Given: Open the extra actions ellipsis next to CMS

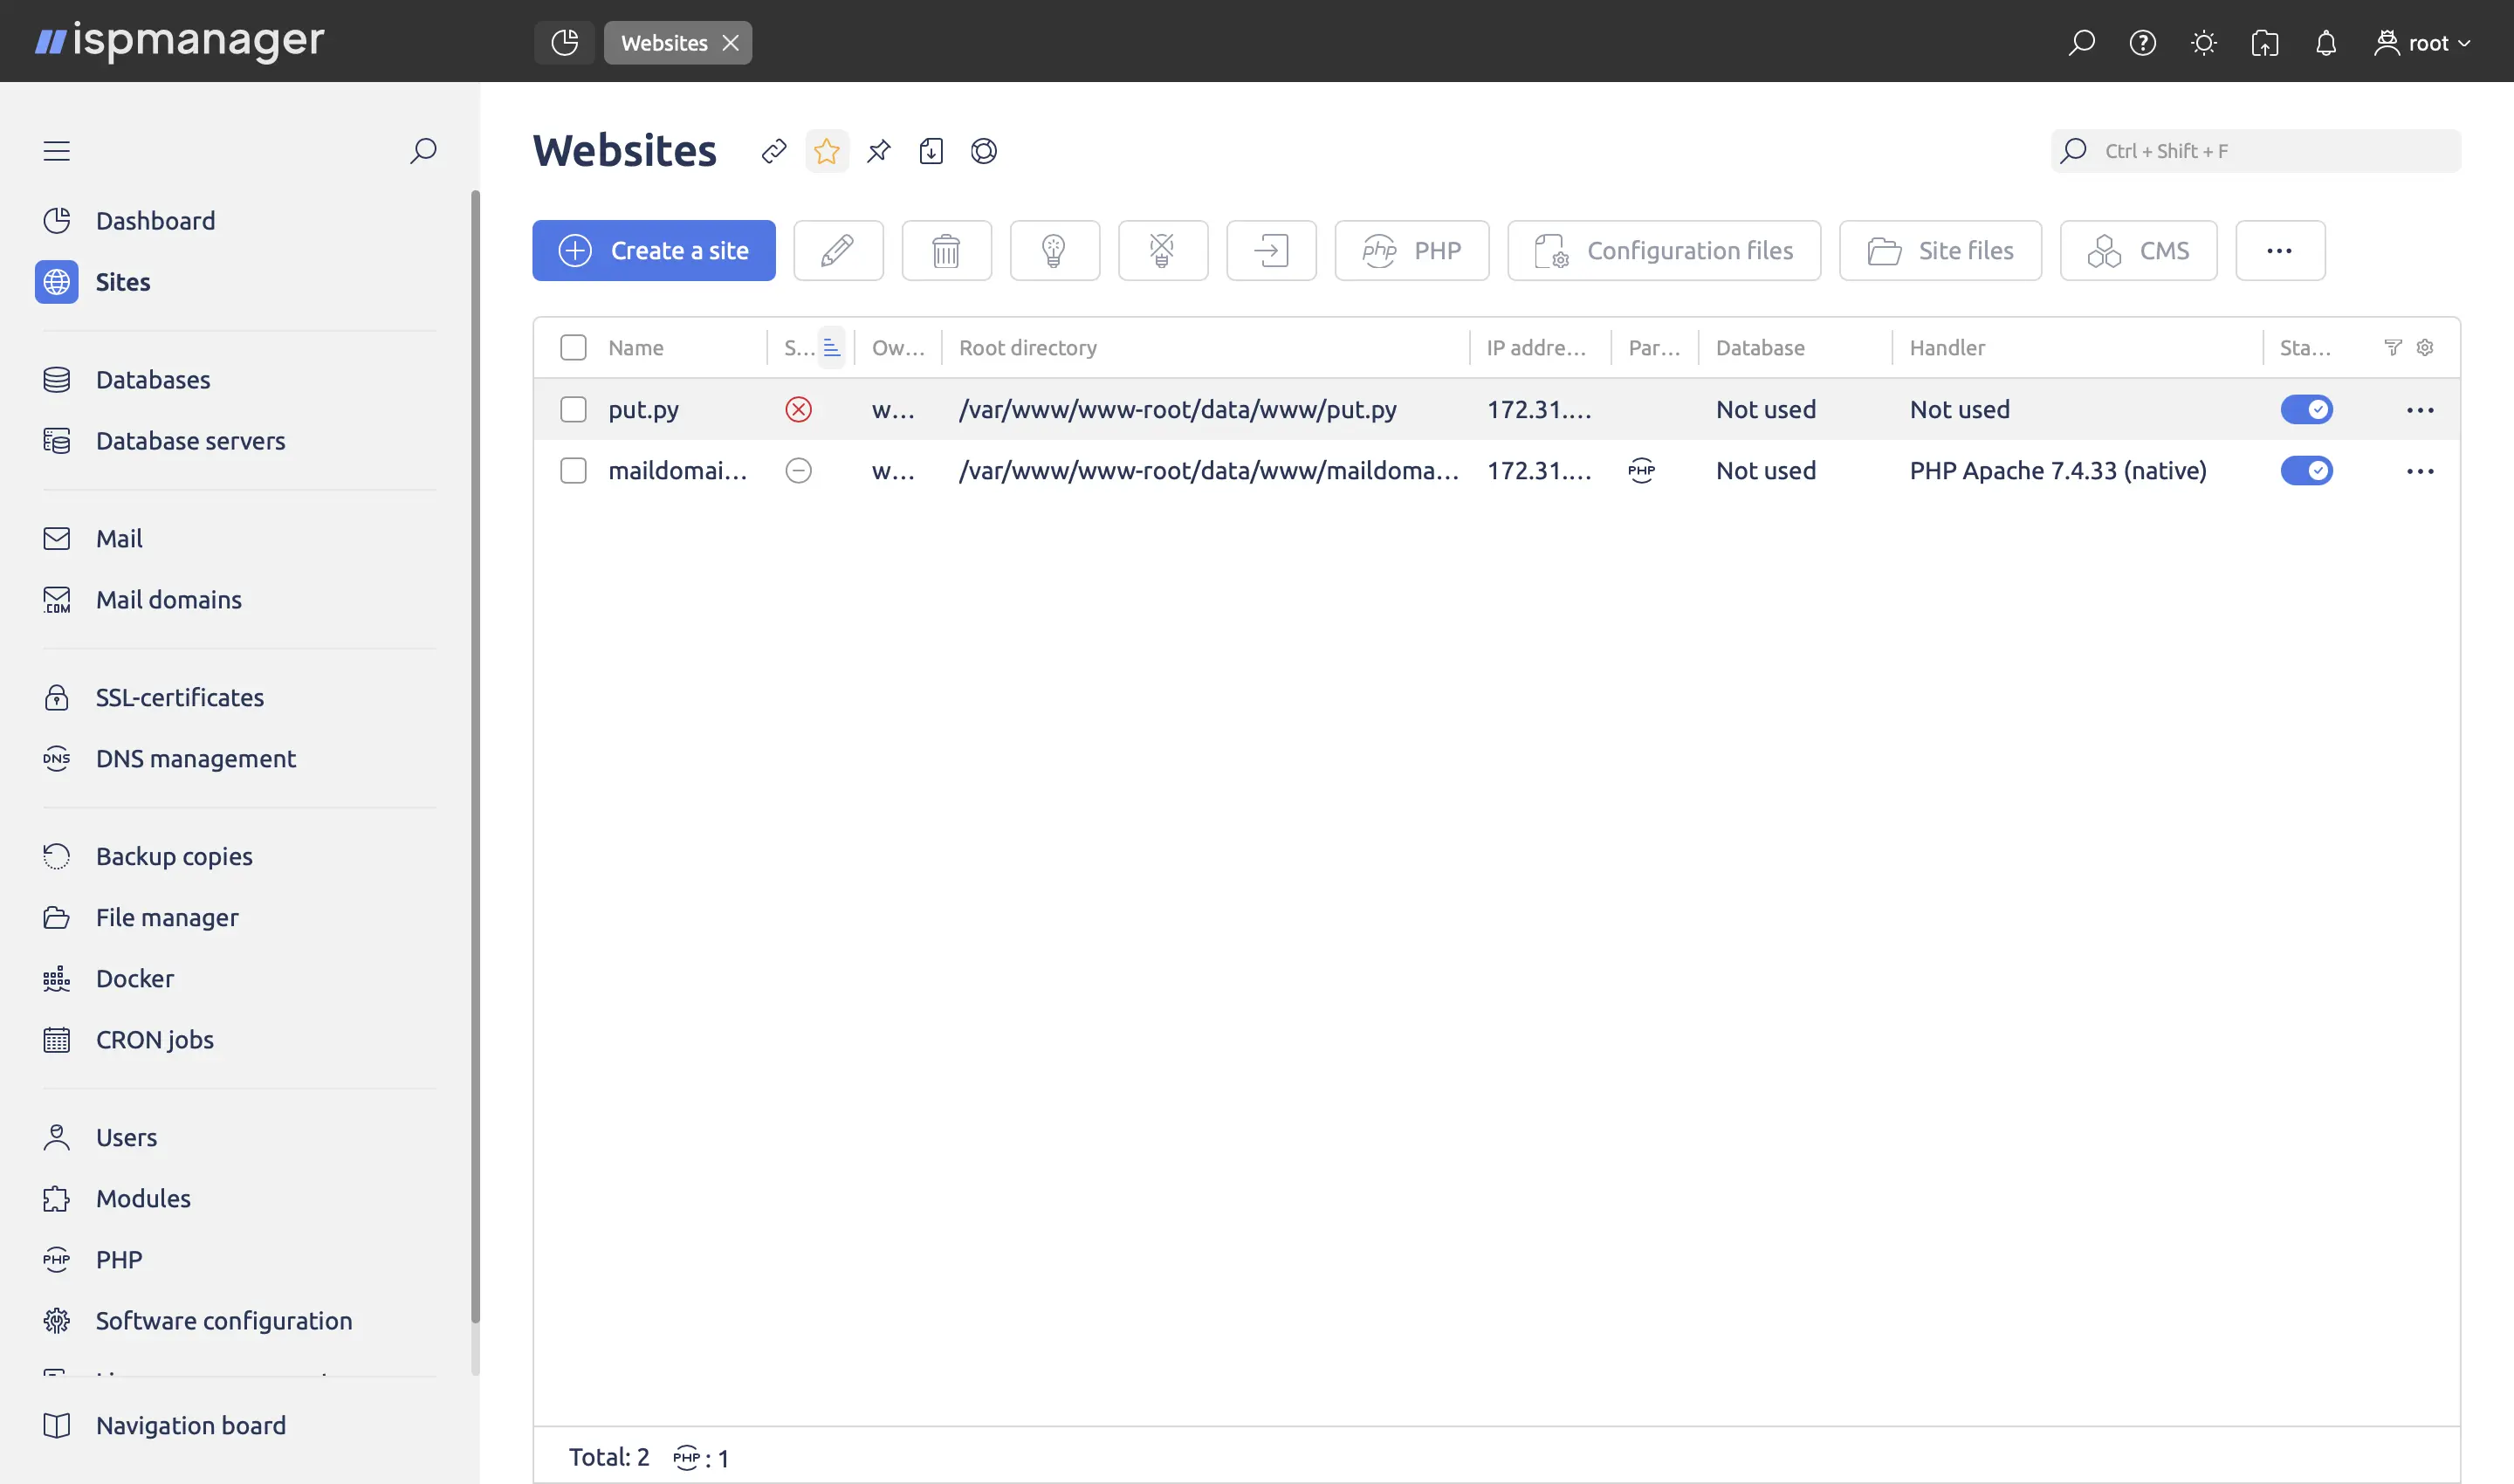Looking at the screenshot, I should pos(2280,250).
